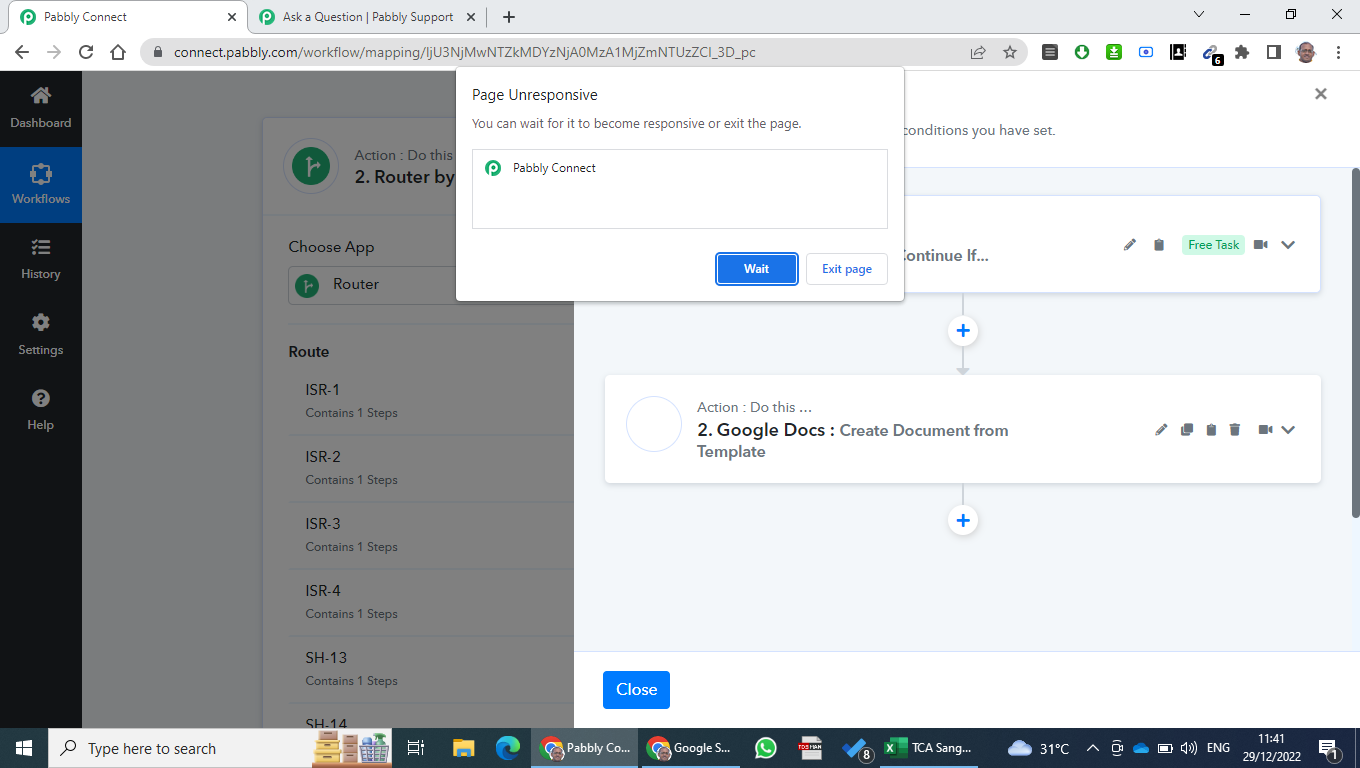
Task: Click Exit page in the unresponsive dialog
Action: (x=847, y=269)
